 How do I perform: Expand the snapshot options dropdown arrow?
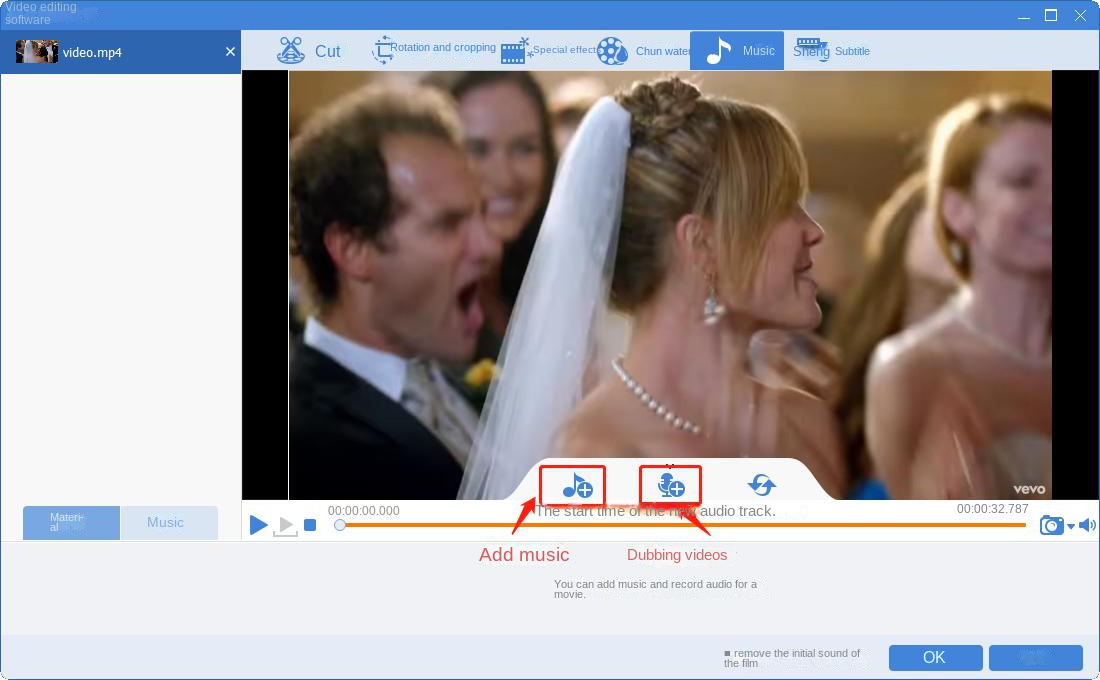point(1071,527)
